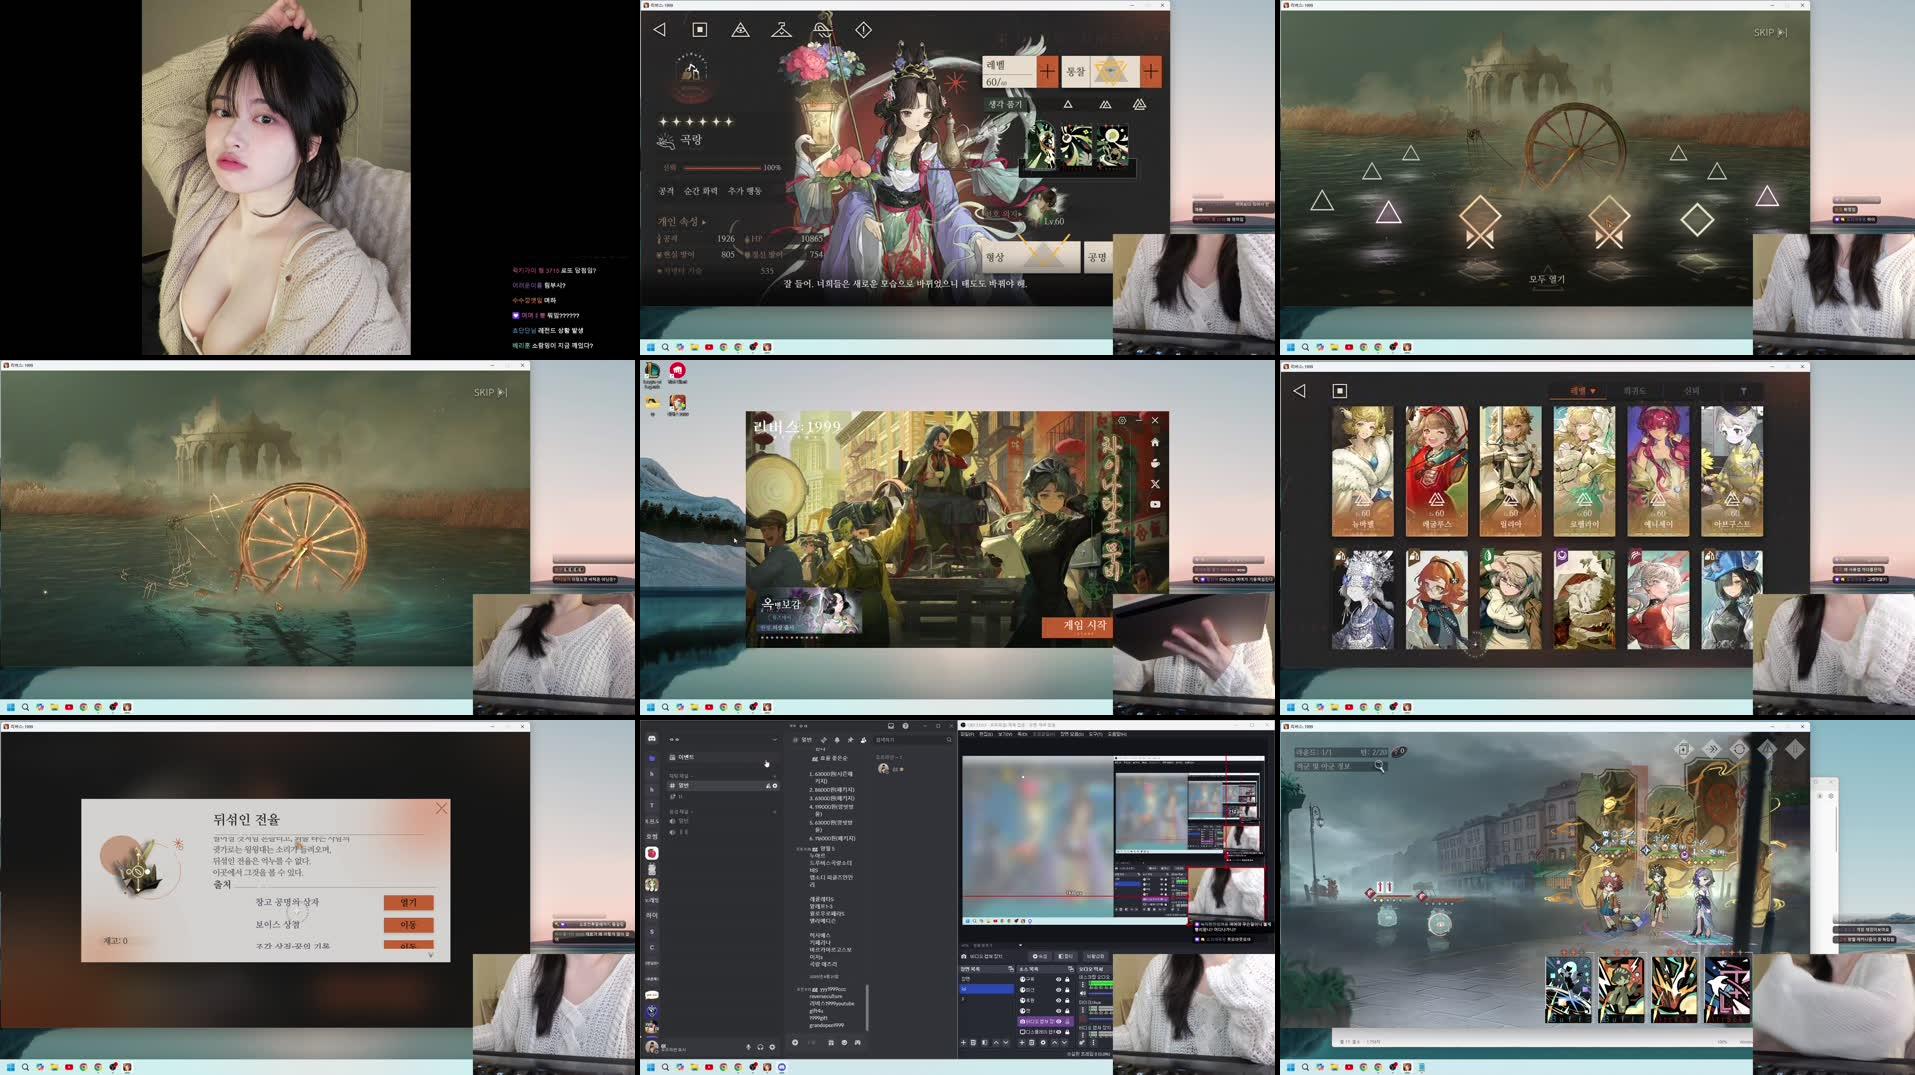Image resolution: width=1915 pixels, height=1075 pixels.
Task: Select the red apple server icon in Discord
Action: pyautogui.click(x=652, y=853)
